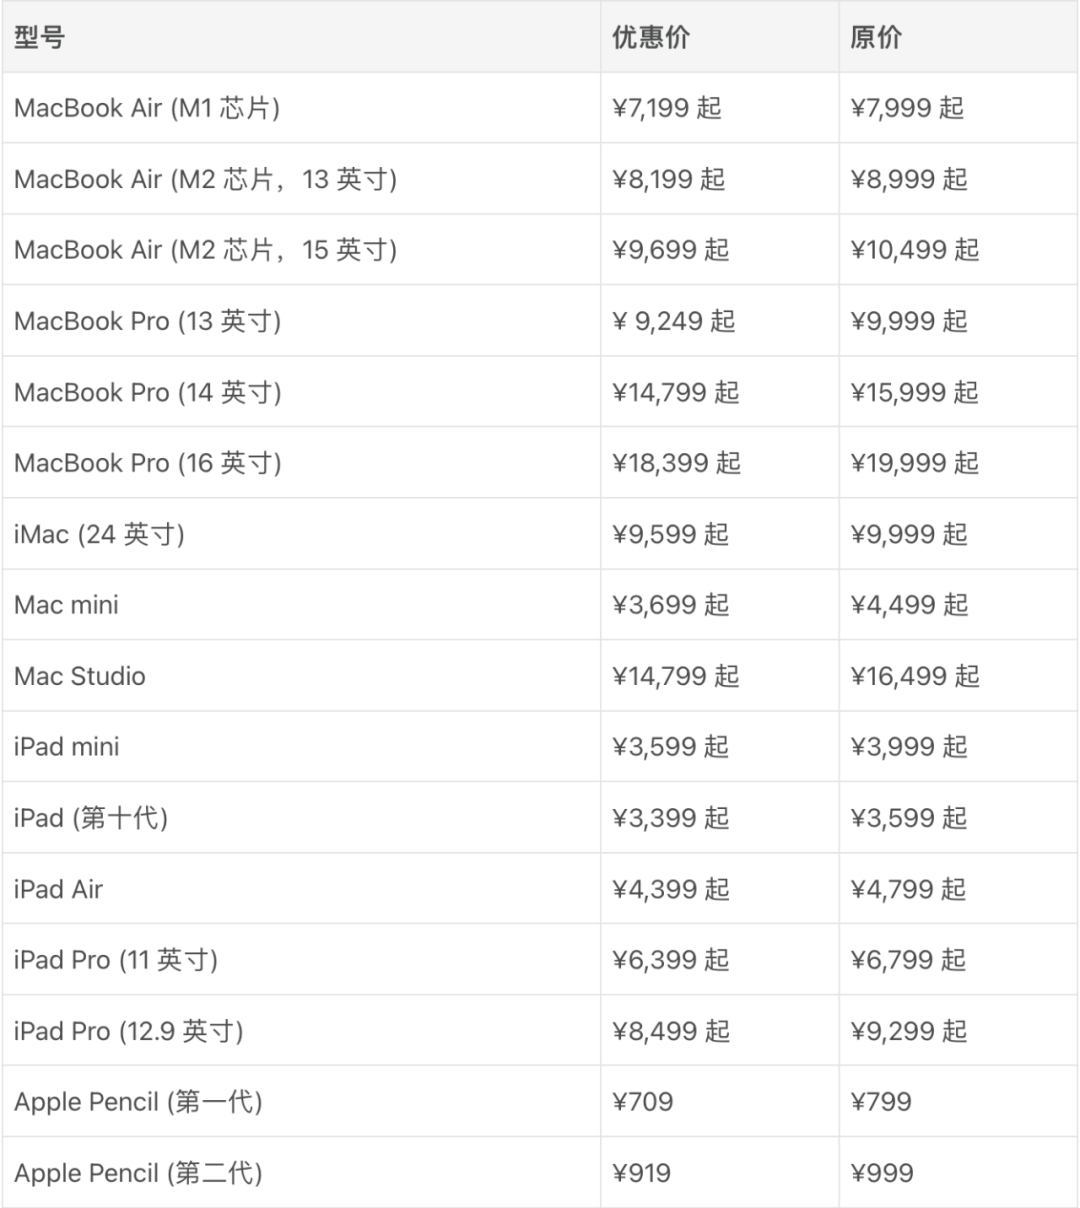Click iPad Air original price ¥4,799 起
1080x1208 pixels.
[x=908, y=889]
